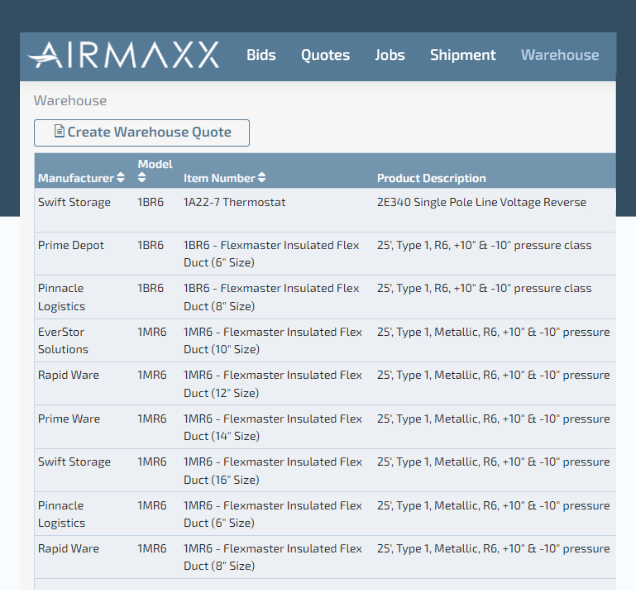The width and height of the screenshot is (636, 590).
Task: Click the Flex Duct (16" Size) item
Action: click(x=272, y=471)
